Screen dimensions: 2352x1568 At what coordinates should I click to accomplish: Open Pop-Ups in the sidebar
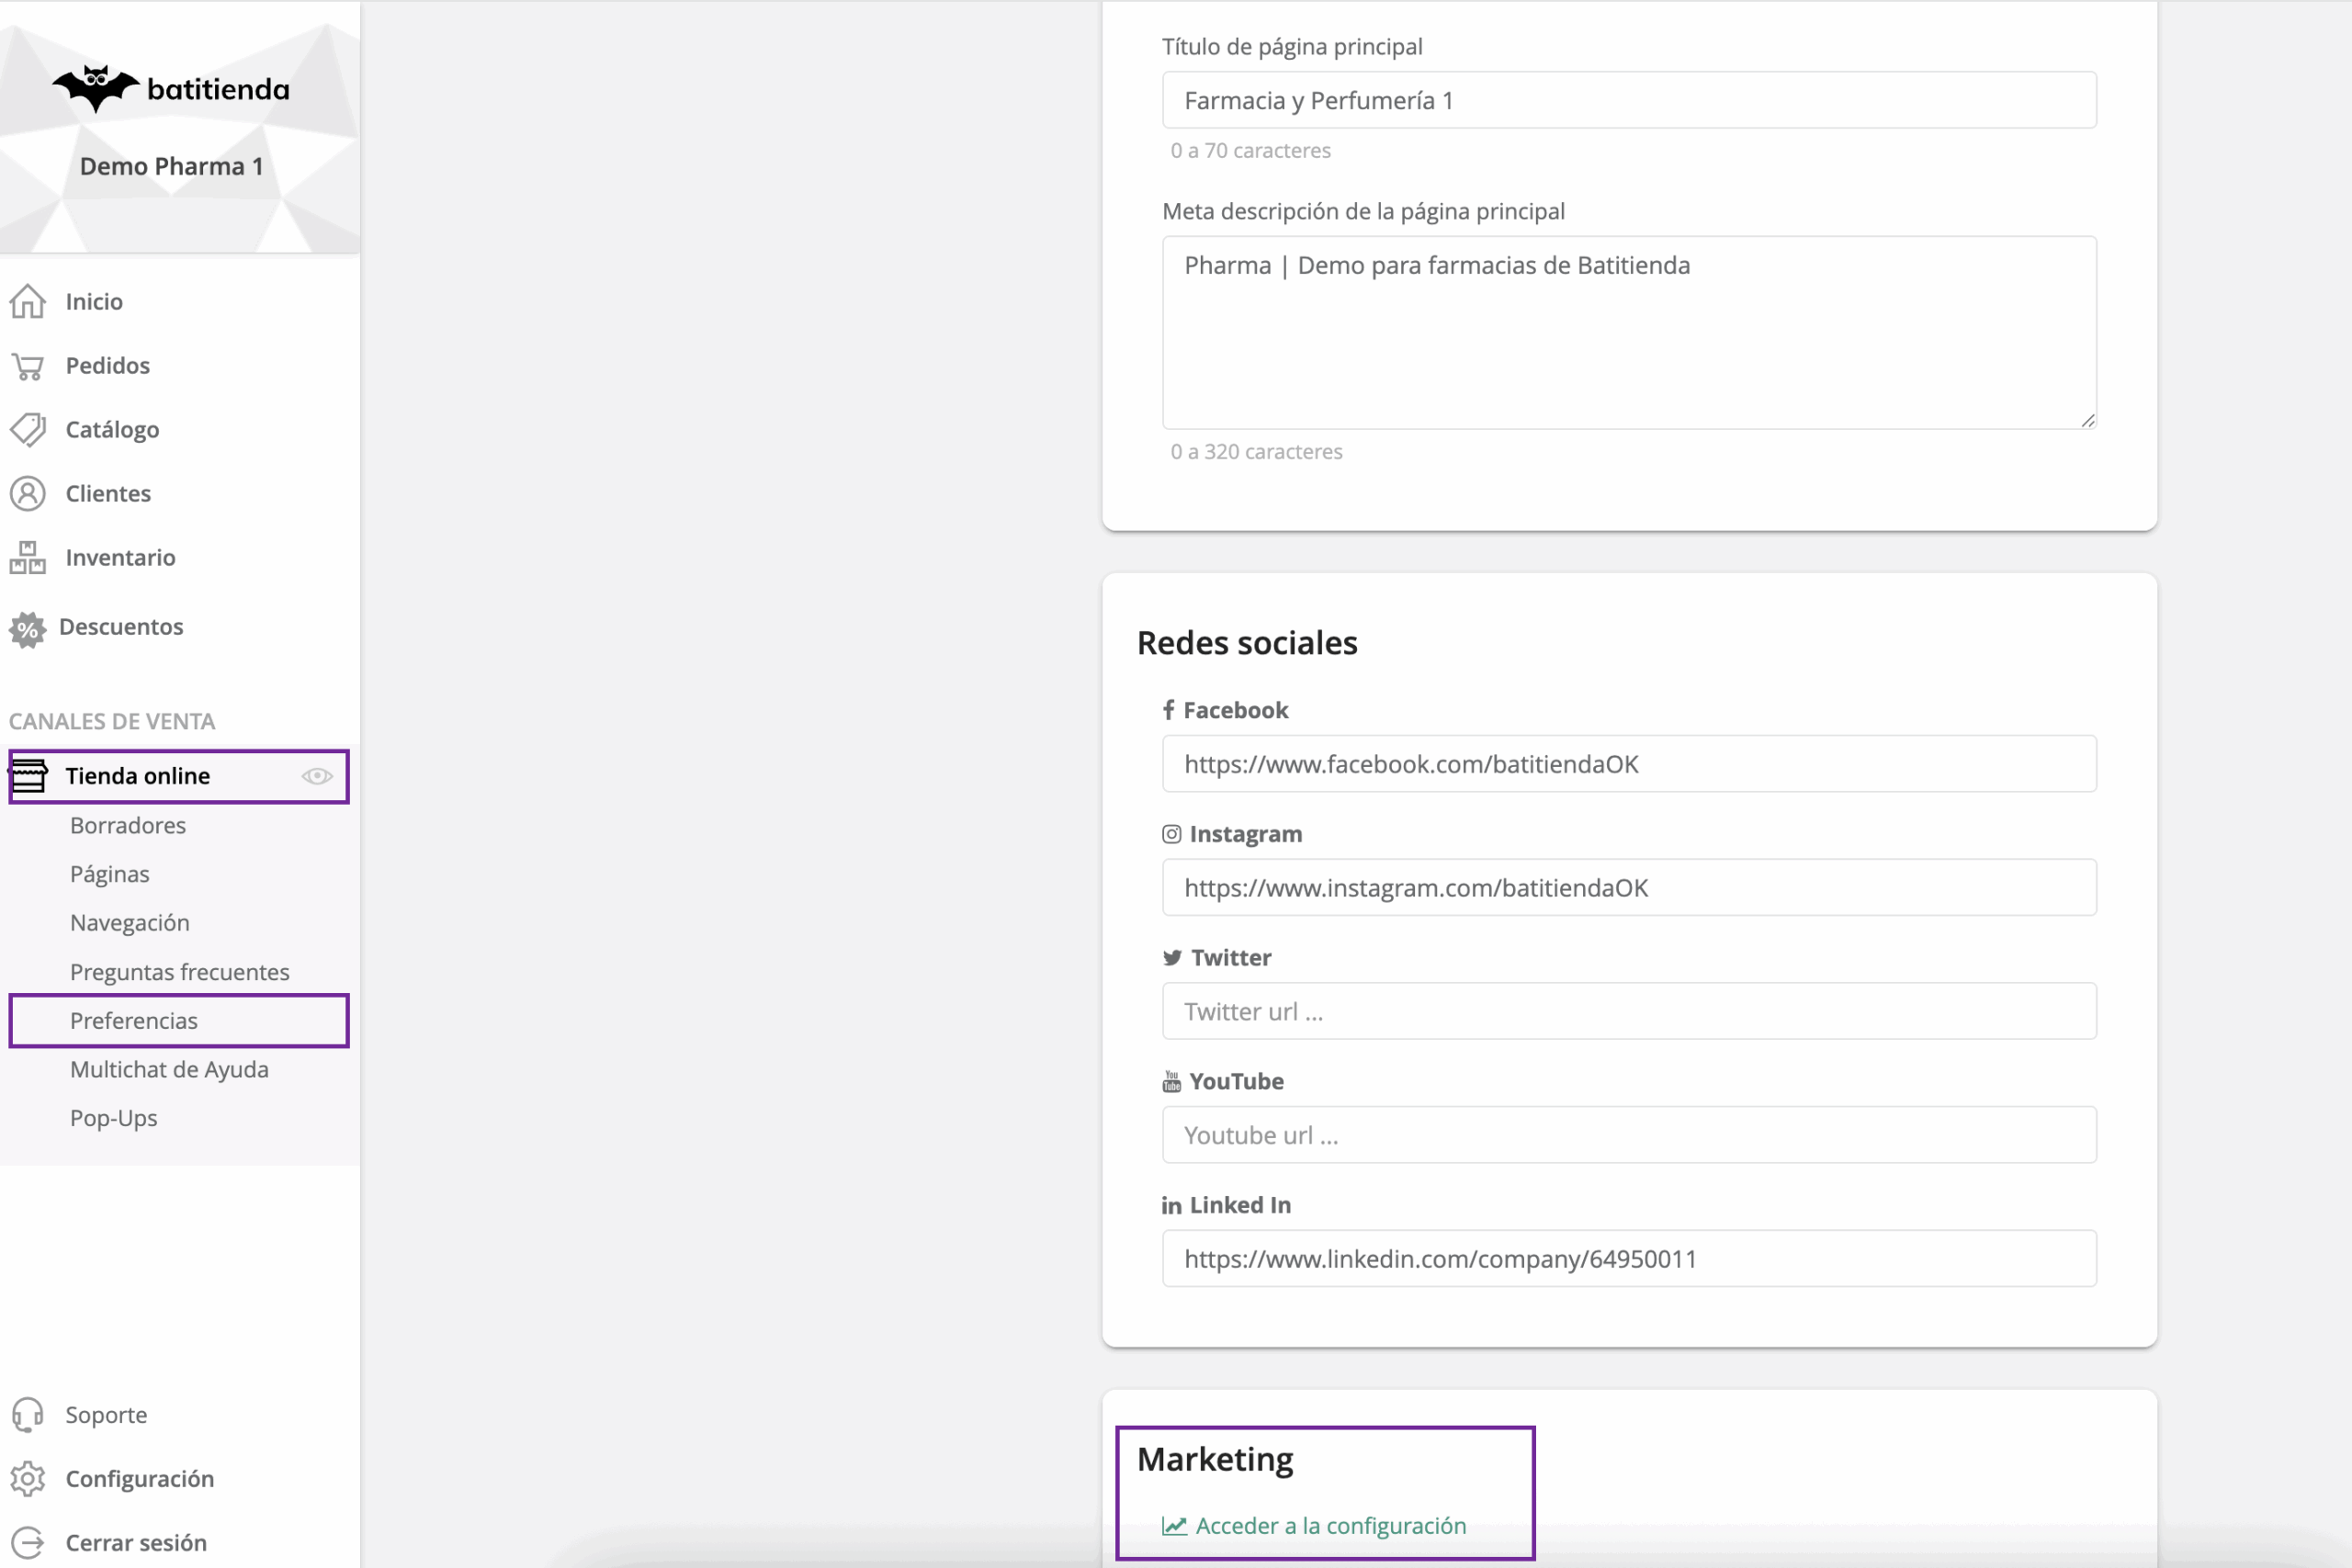click(114, 1119)
